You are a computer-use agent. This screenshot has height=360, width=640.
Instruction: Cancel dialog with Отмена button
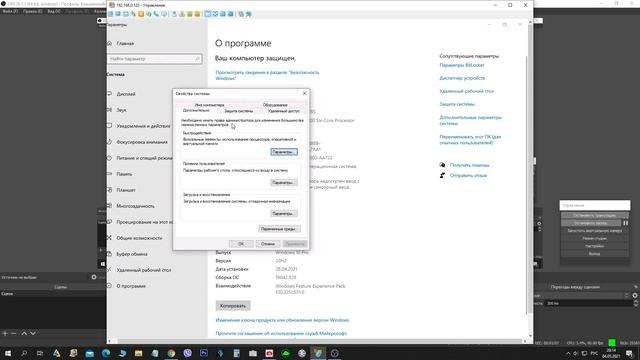point(268,244)
